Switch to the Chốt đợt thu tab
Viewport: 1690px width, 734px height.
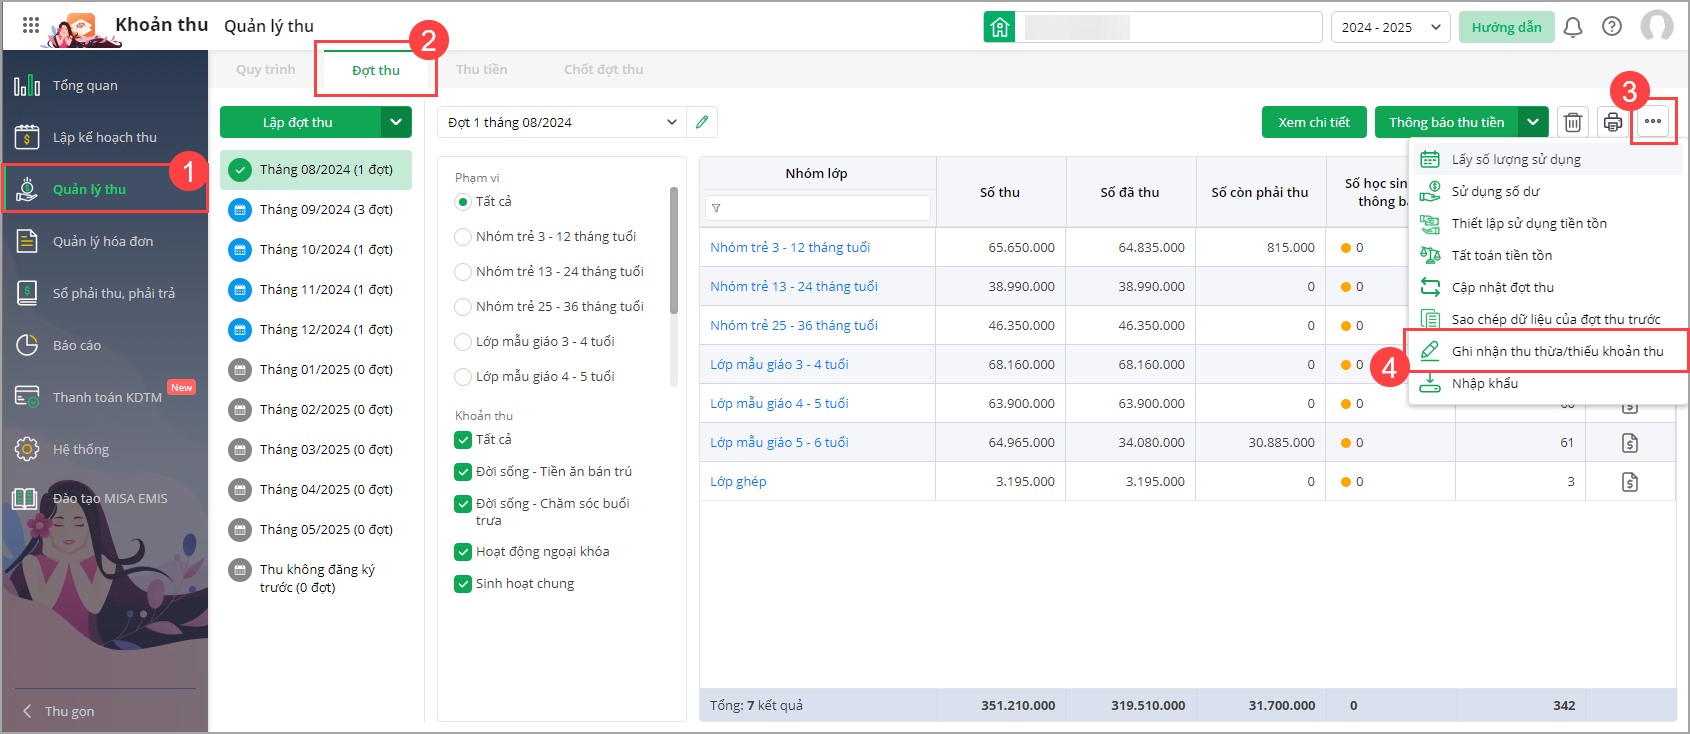[x=604, y=70]
